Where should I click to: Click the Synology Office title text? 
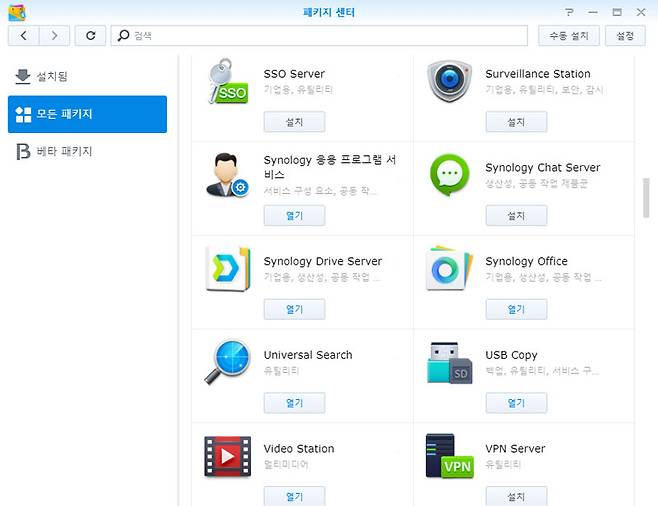point(526,261)
